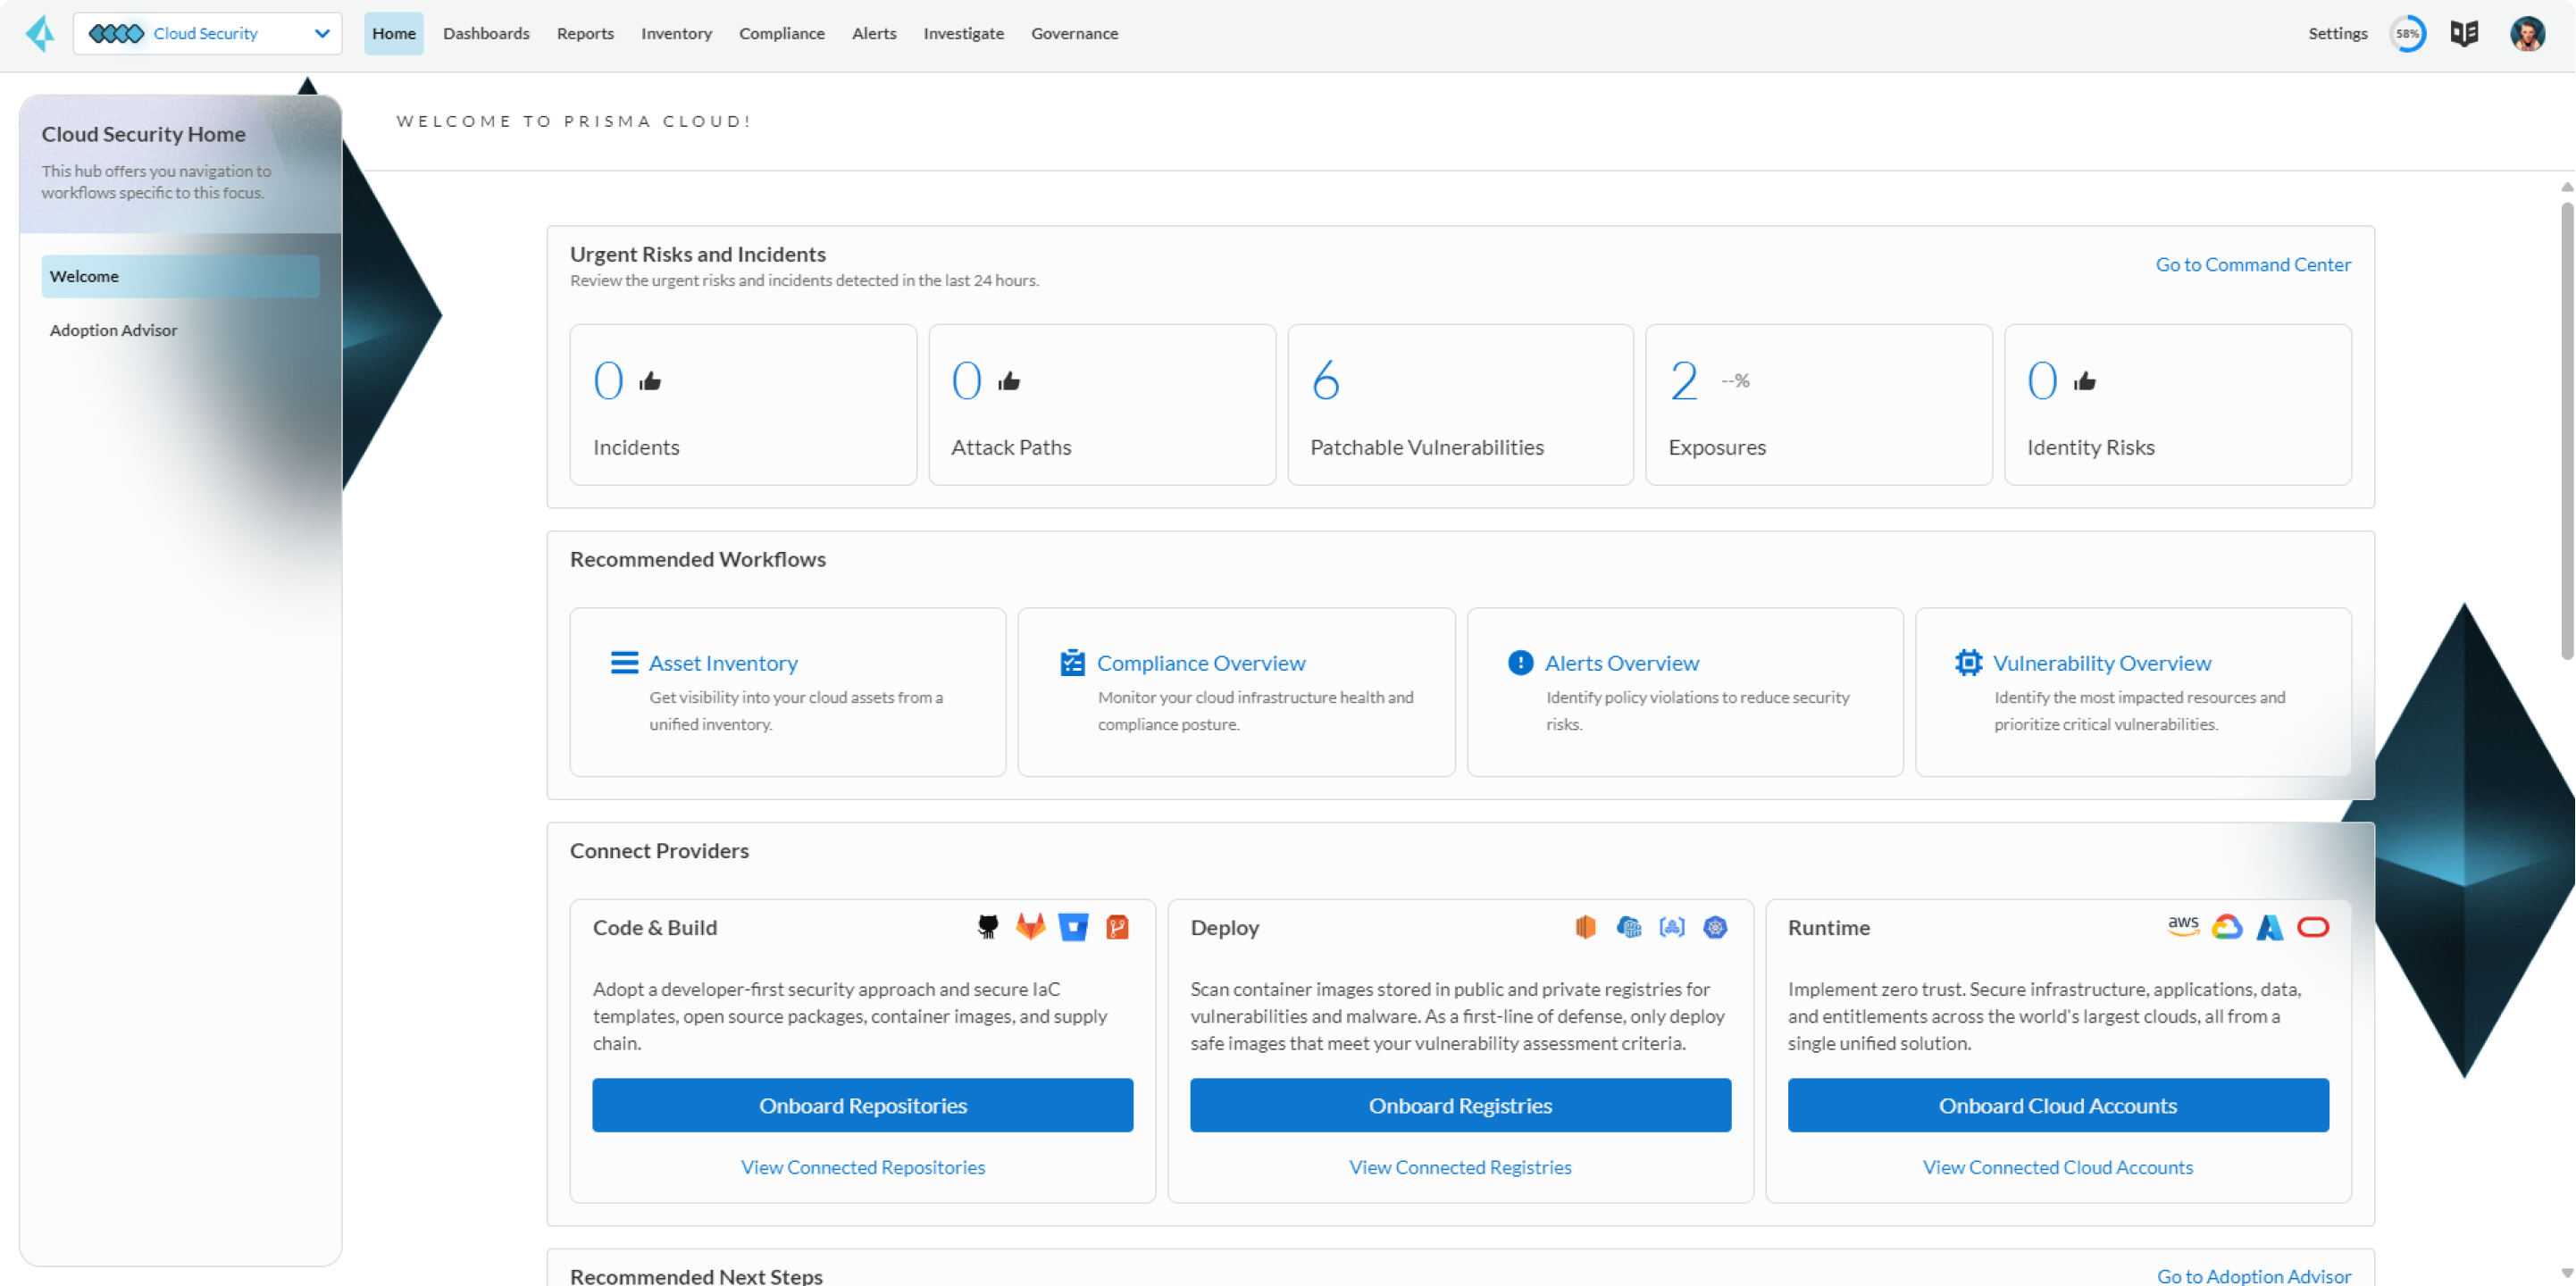The height and width of the screenshot is (1286, 2576).
Task: Open Settings in the top bar
Action: click(2337, 33)
